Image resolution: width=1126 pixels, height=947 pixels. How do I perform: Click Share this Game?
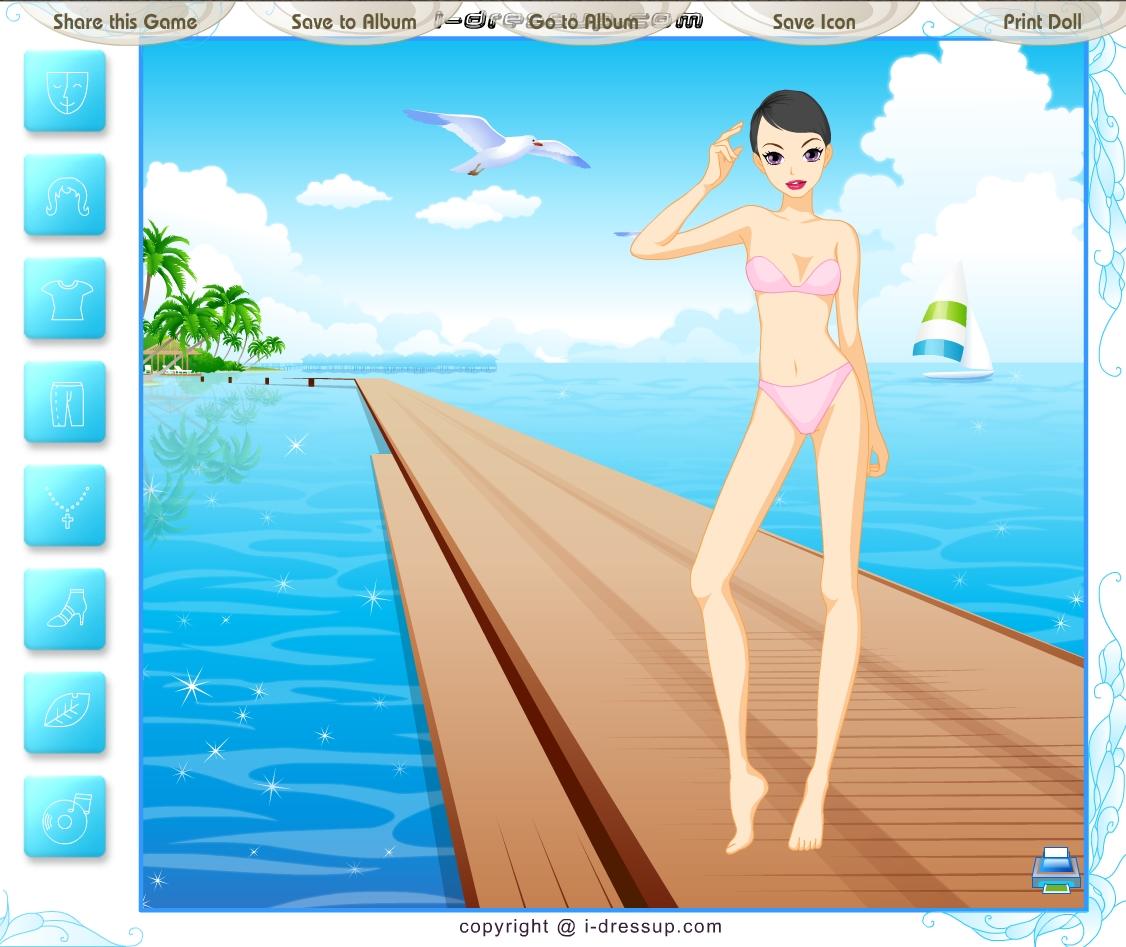tap(125, 21)
